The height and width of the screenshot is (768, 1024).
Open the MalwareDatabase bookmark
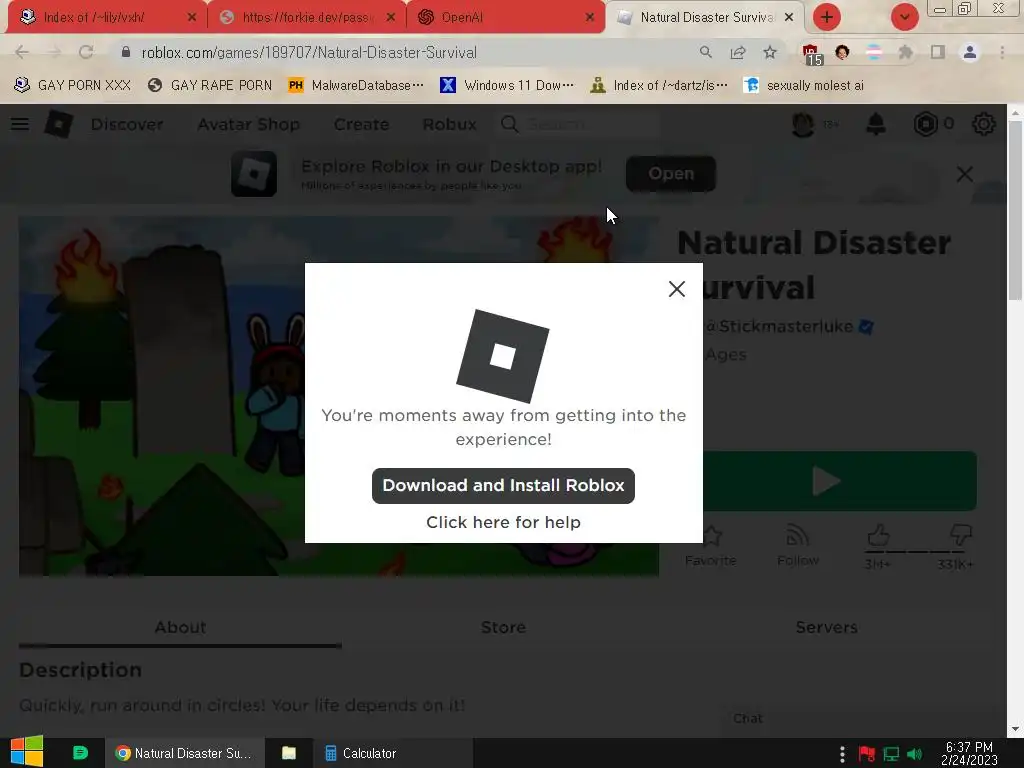coord(356,85)
